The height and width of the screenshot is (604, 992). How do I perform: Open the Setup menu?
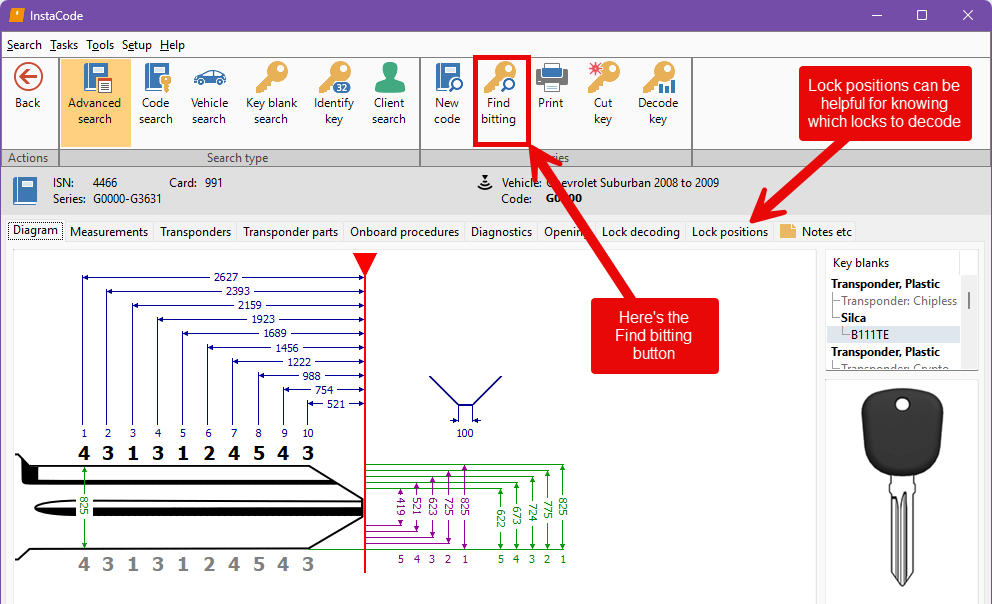[x=136, y=45]
